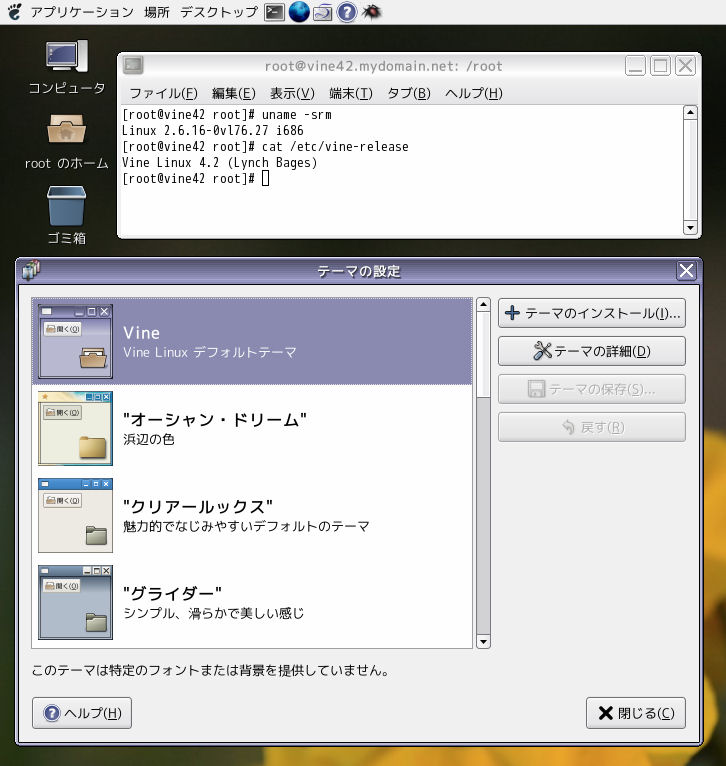This screenshot has width=726, height=766.
Task: Click the terminal window menu icon
Action: [133, 65]
